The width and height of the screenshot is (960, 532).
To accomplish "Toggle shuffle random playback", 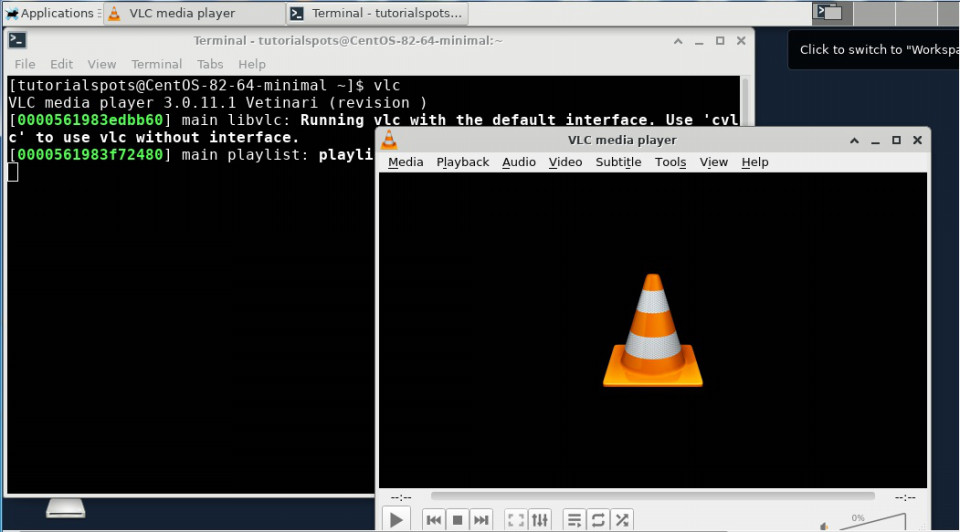I will coord(622,520).
